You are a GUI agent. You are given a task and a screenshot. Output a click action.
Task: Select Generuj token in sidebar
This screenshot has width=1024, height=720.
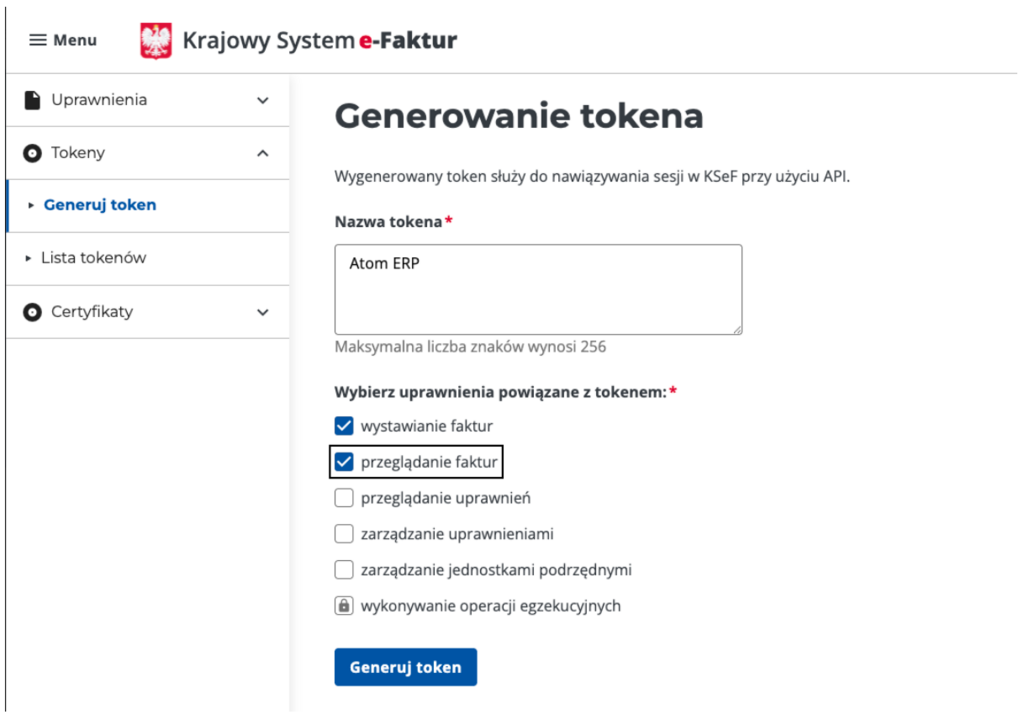[x=100, y=205]
